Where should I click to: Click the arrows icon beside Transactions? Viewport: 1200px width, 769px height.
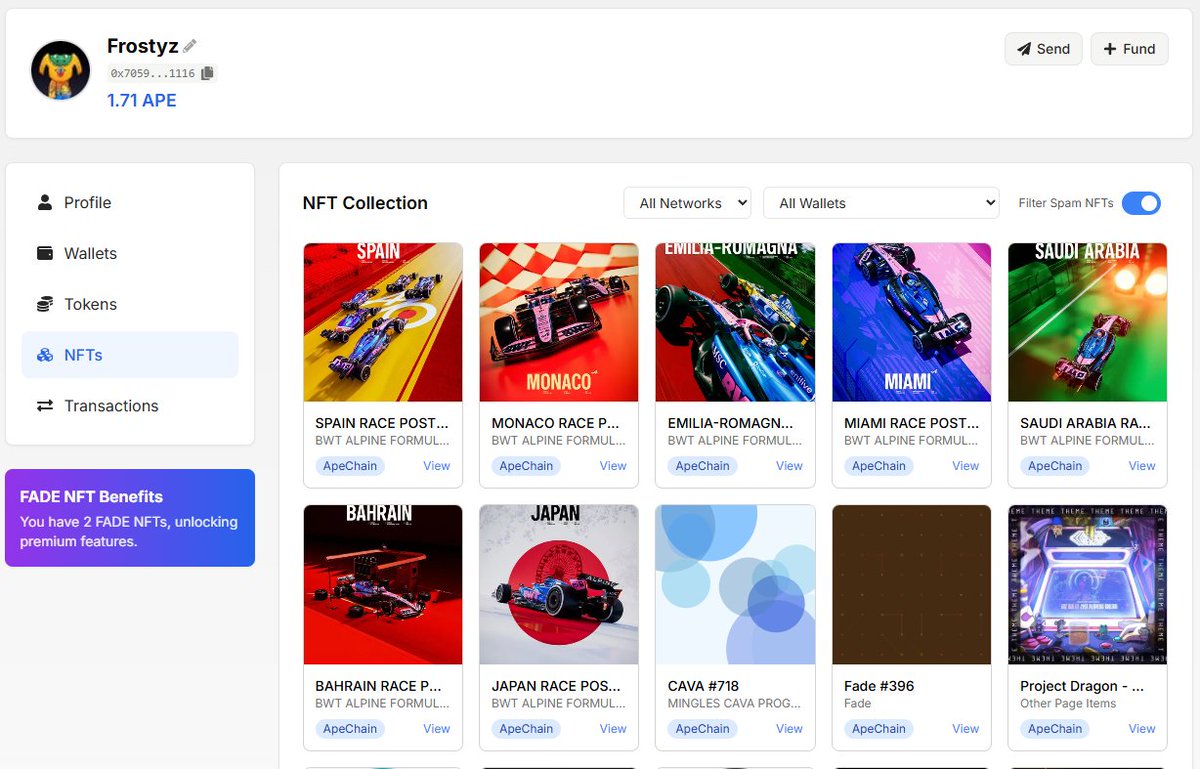tap(45, 406)
